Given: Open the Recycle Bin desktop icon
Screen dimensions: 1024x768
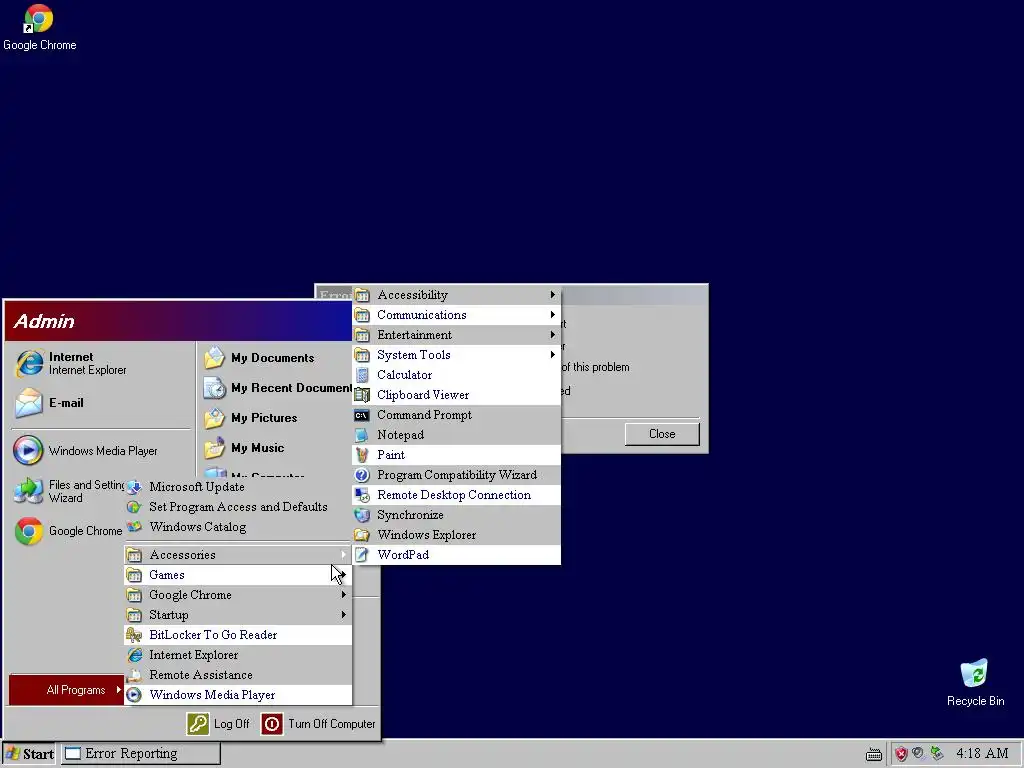Looking at the screenshot, I should pos(974,674).
